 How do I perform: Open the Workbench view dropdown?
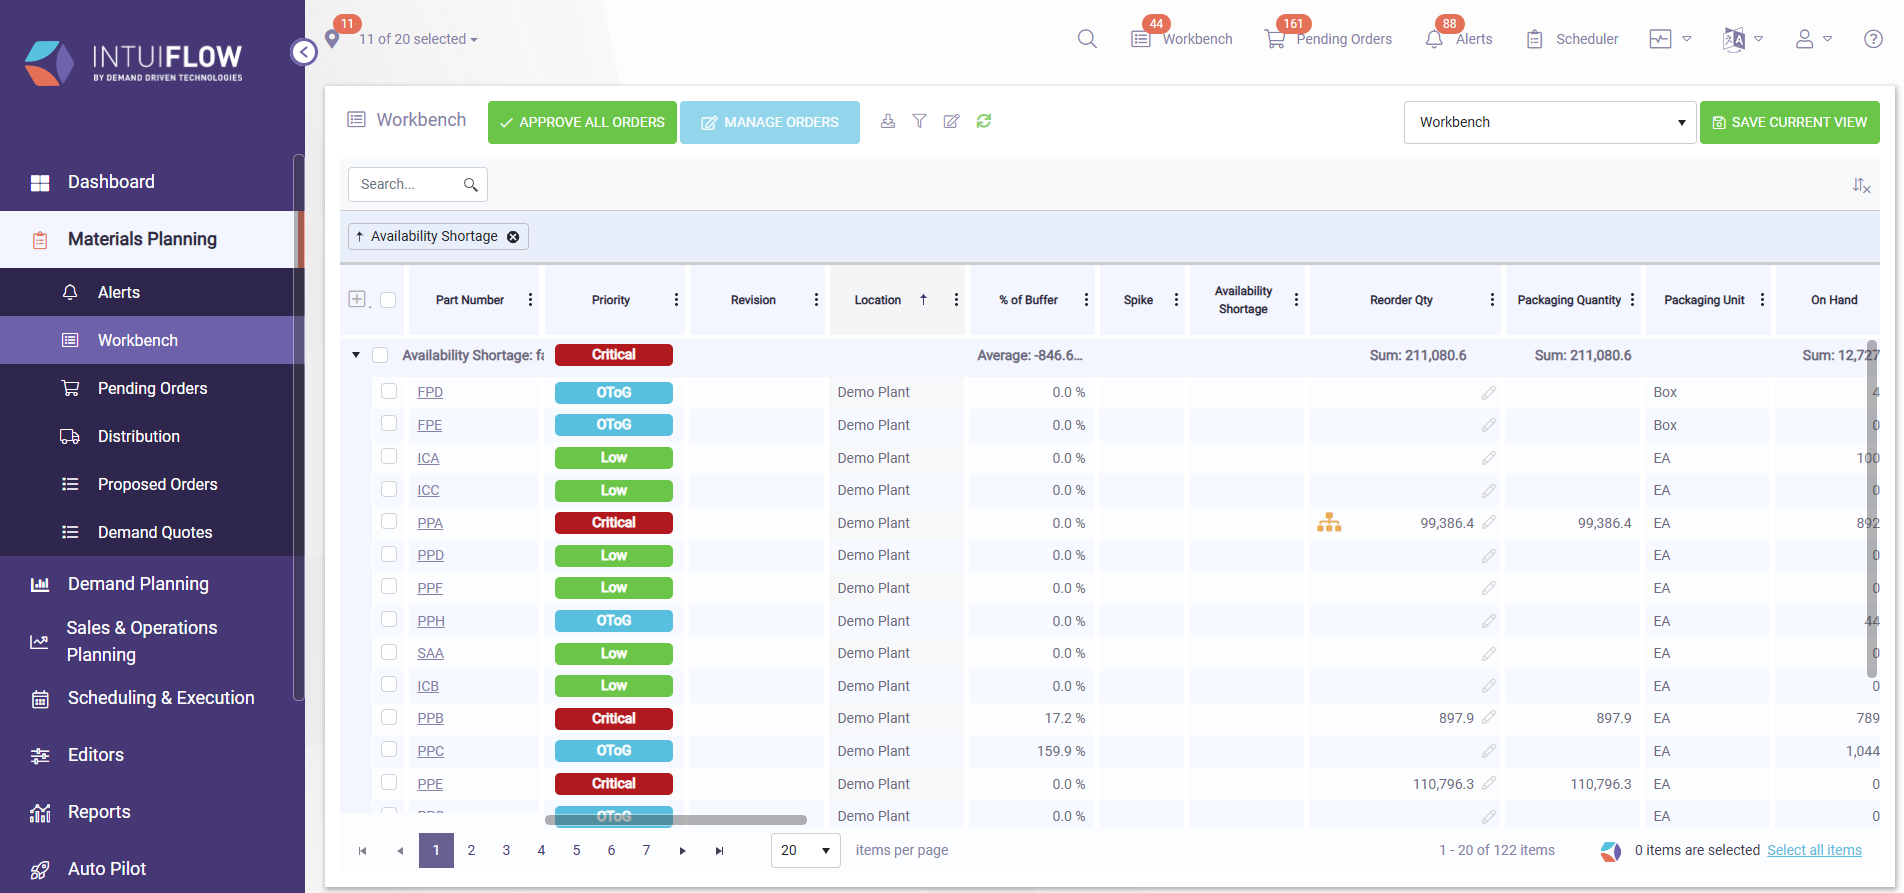(x=1550, y=122)
